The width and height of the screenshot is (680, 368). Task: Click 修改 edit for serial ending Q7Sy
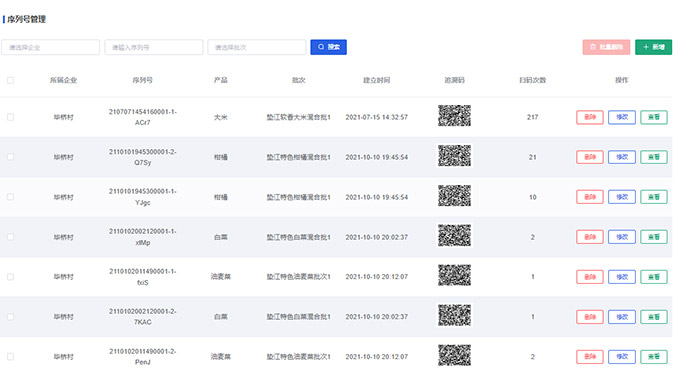tap(622, 157)
